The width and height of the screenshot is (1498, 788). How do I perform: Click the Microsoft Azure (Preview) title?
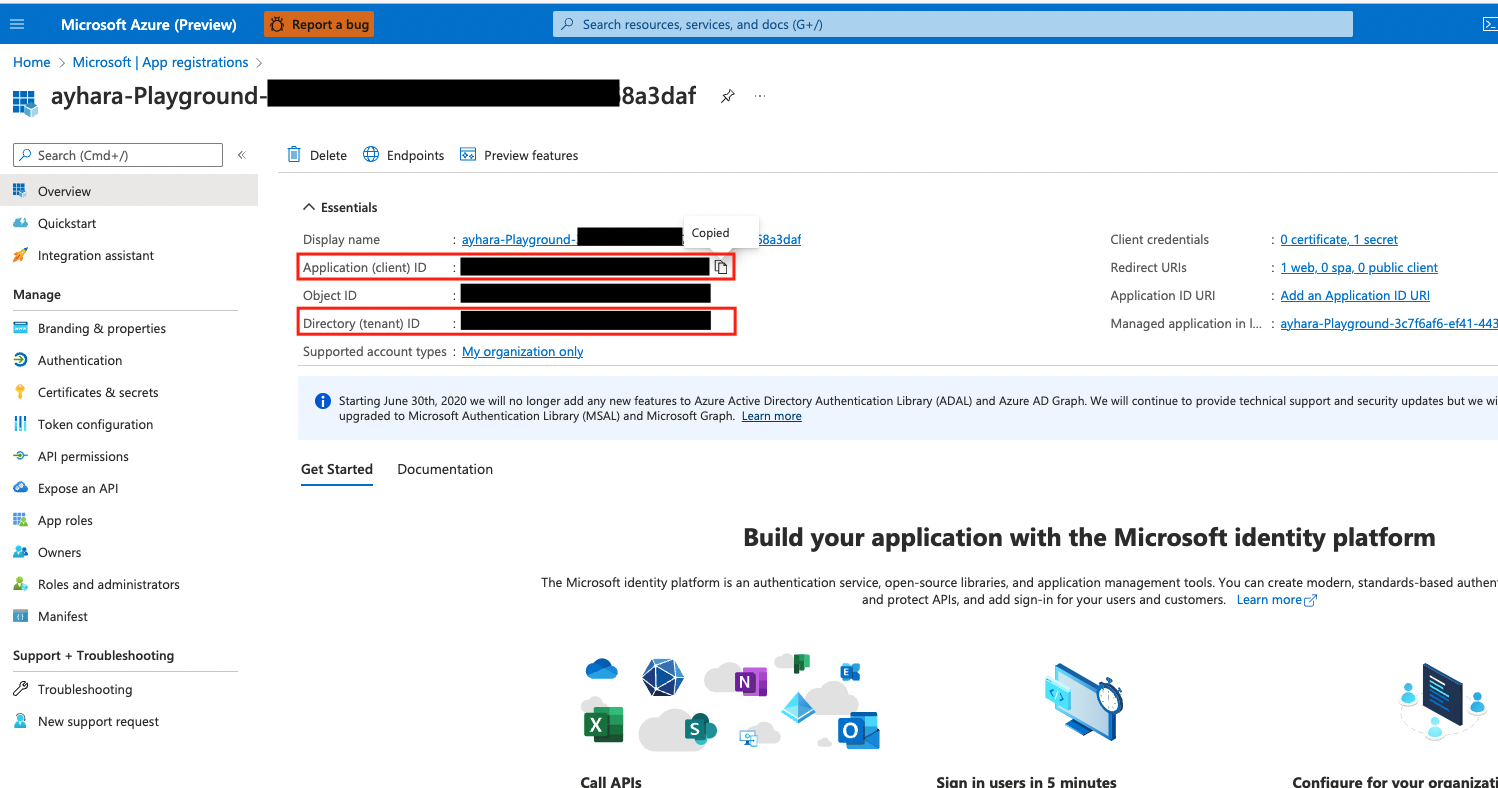pyautogui.click(x=149, y=24)
